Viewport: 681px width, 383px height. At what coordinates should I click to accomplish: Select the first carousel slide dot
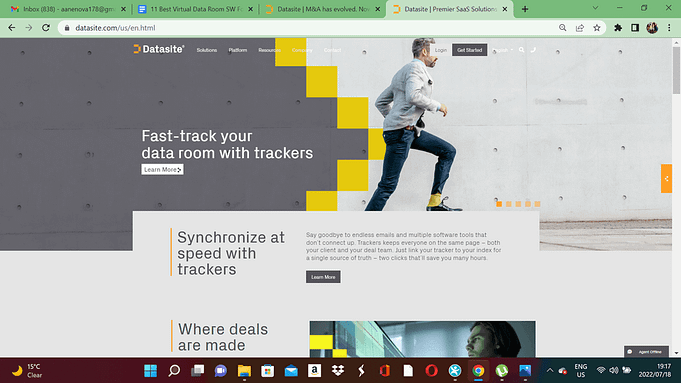499,204
